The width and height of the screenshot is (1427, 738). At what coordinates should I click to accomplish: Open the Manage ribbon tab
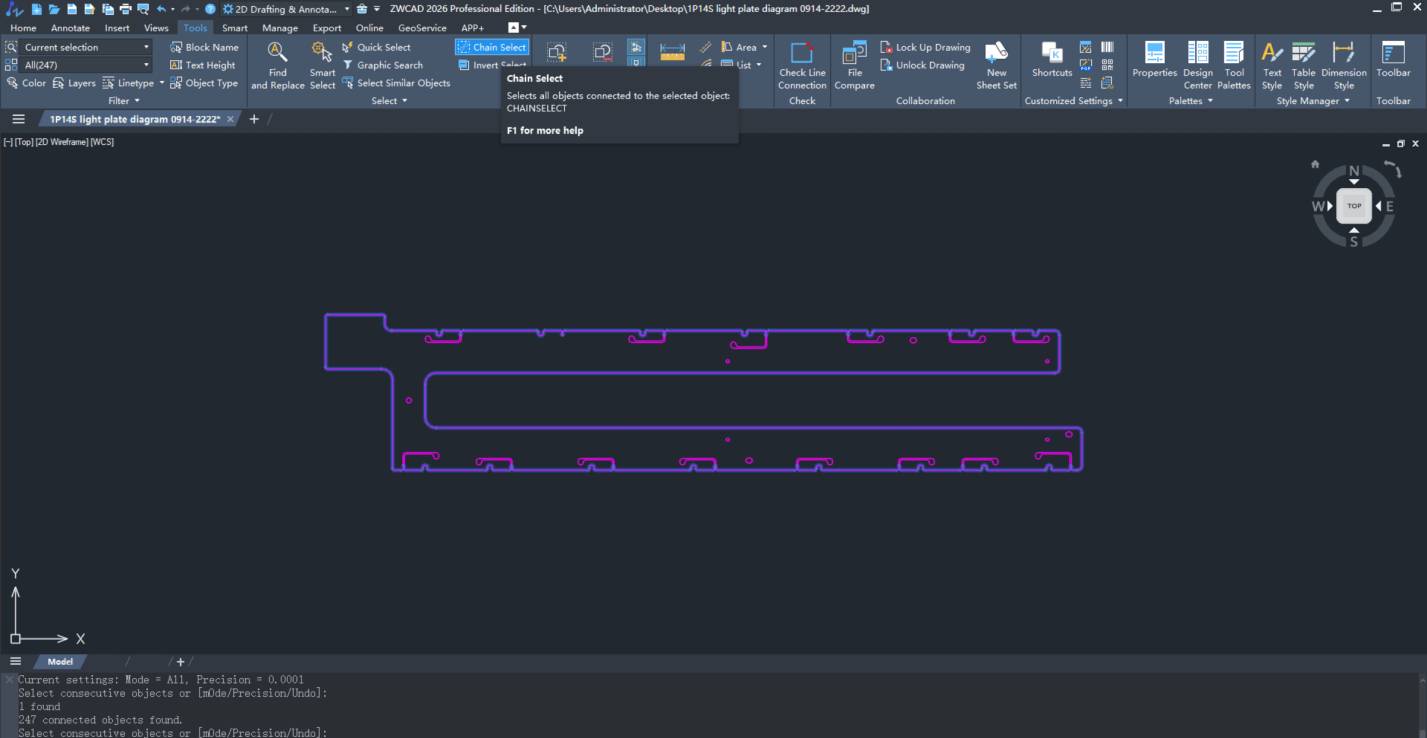pos(280,28)
